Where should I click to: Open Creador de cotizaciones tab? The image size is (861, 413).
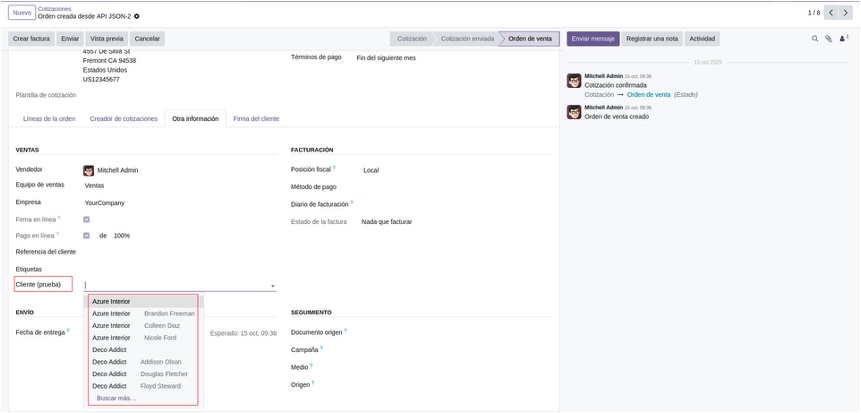(124, 119)
